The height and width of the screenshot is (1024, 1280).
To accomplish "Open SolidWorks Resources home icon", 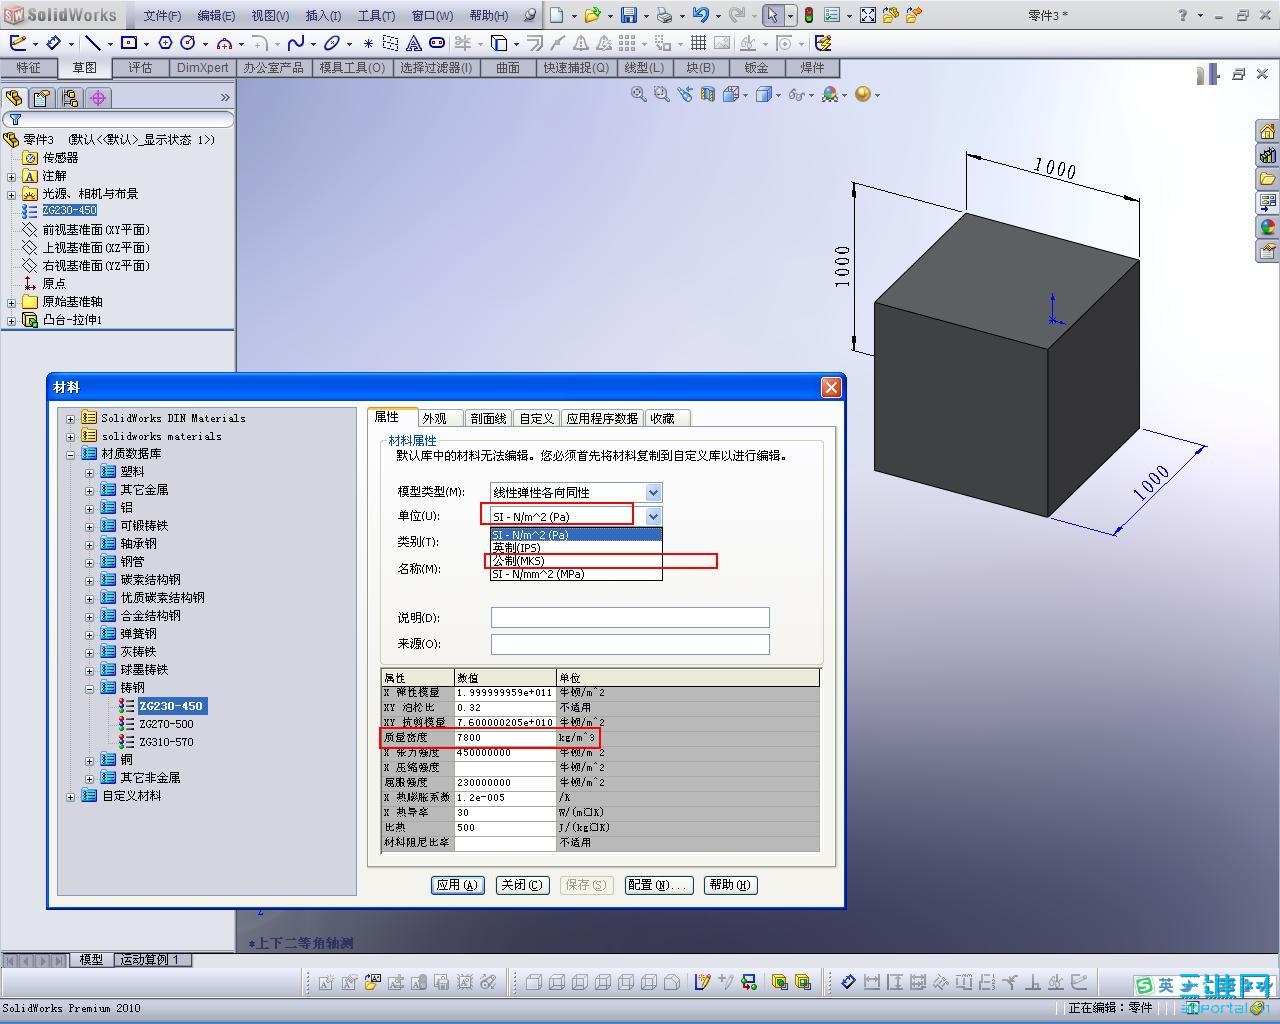I will [1268, 132].
